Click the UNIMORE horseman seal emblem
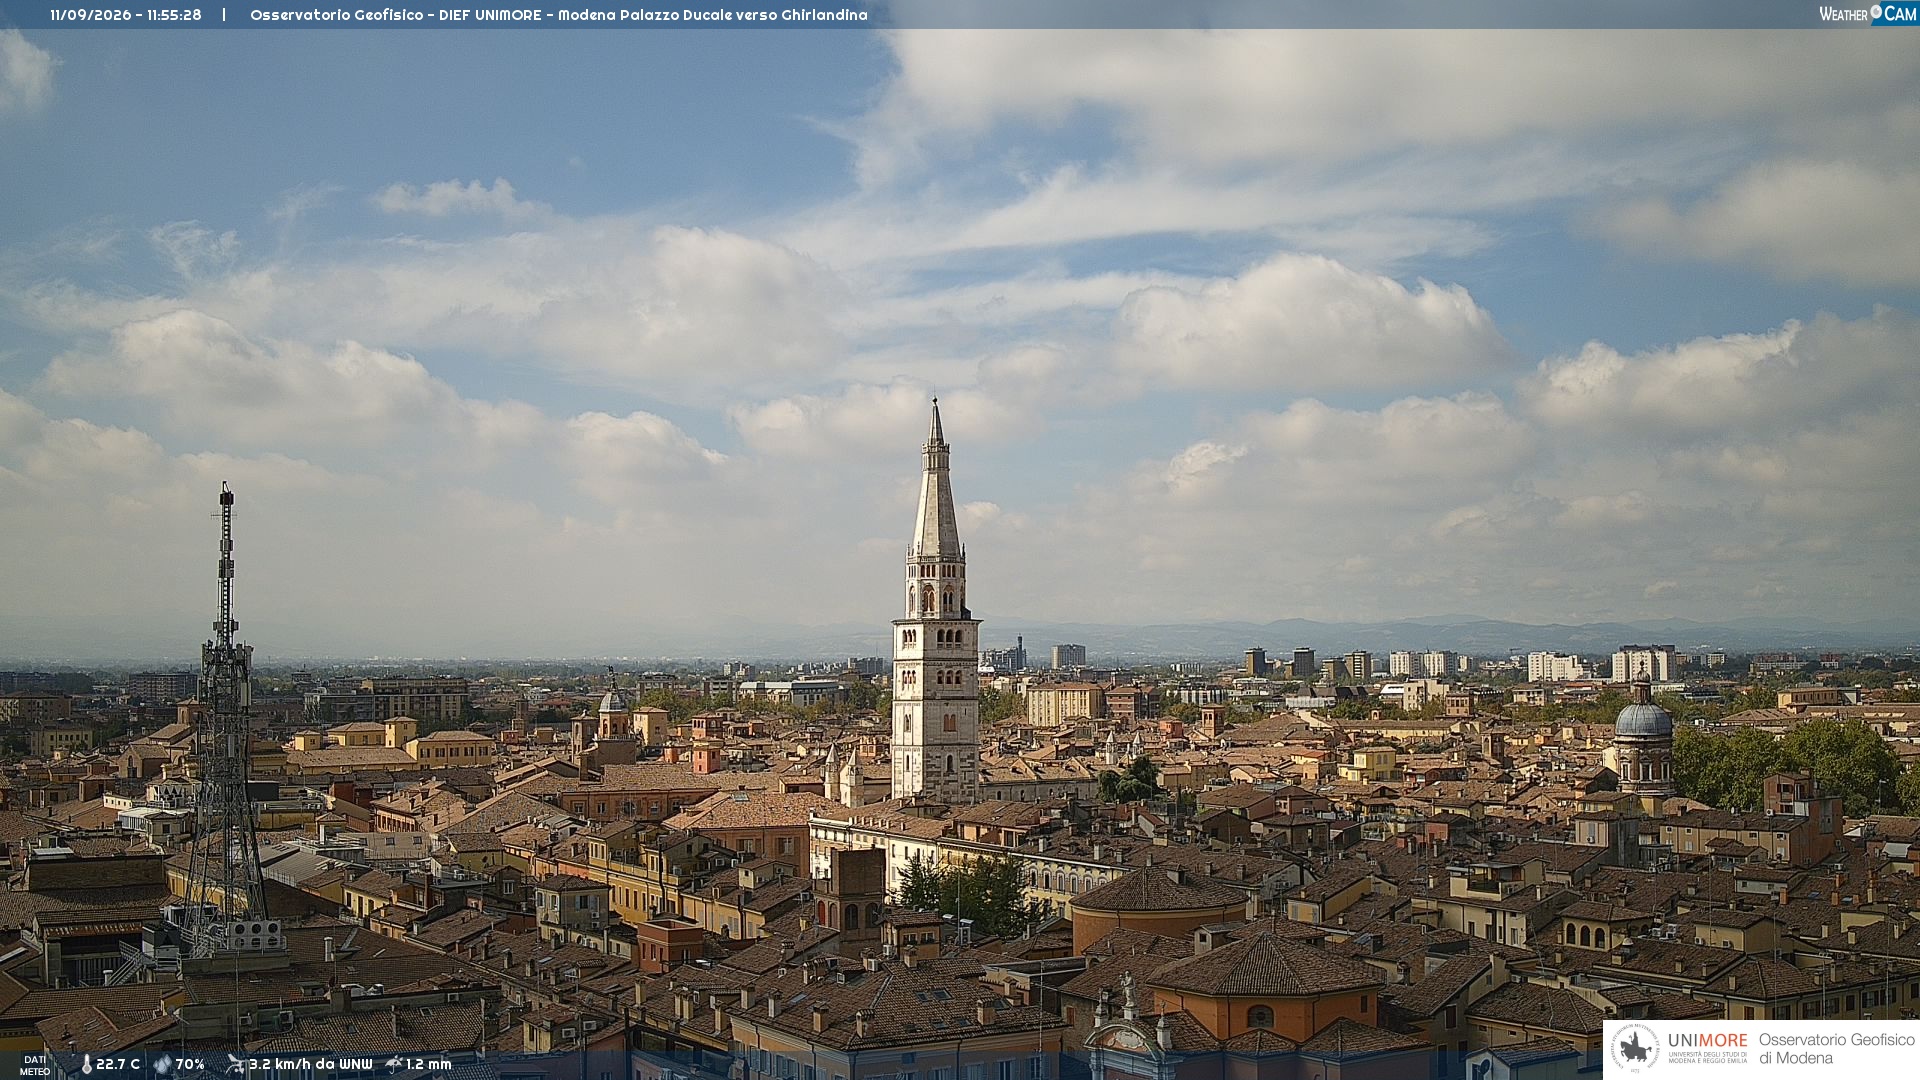This screenshot has width=1920, height=1080. (1635, 1049)
